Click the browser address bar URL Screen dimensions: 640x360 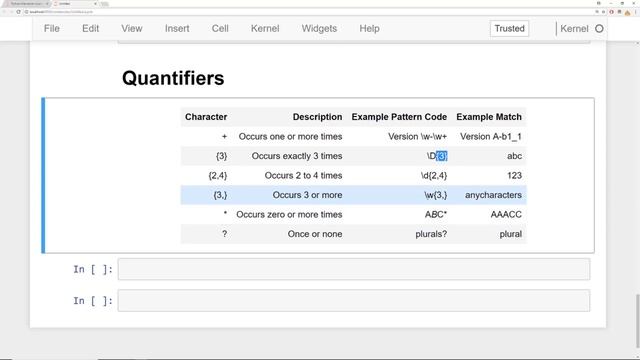(x=61, y=12)
